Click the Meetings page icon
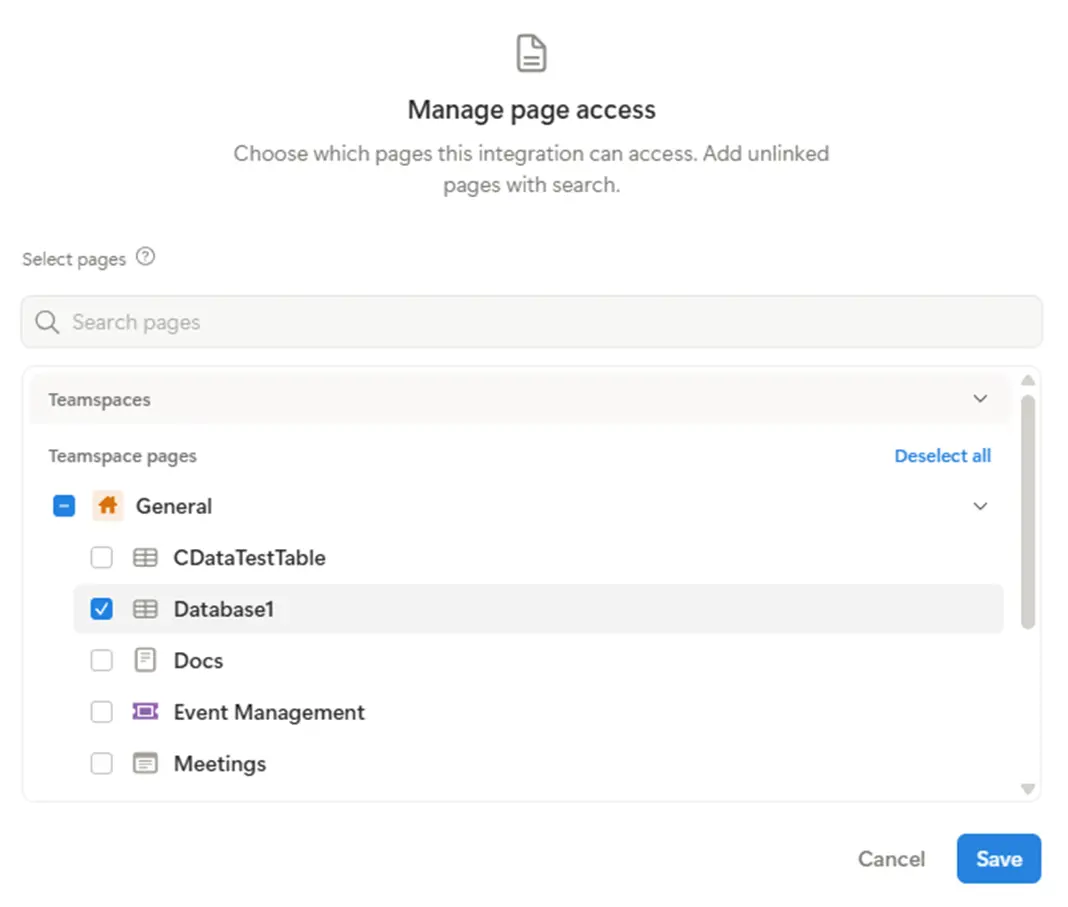 (145, 764)
